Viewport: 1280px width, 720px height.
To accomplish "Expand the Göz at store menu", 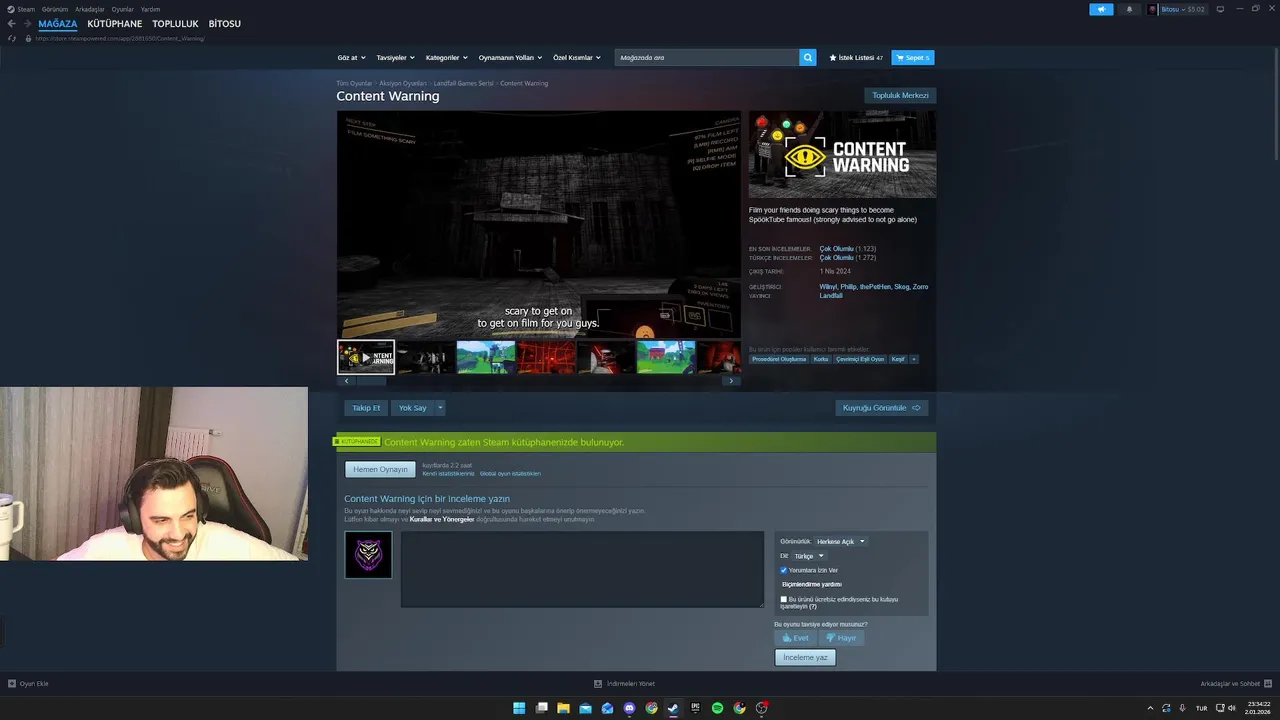I will tap(351, 58).
